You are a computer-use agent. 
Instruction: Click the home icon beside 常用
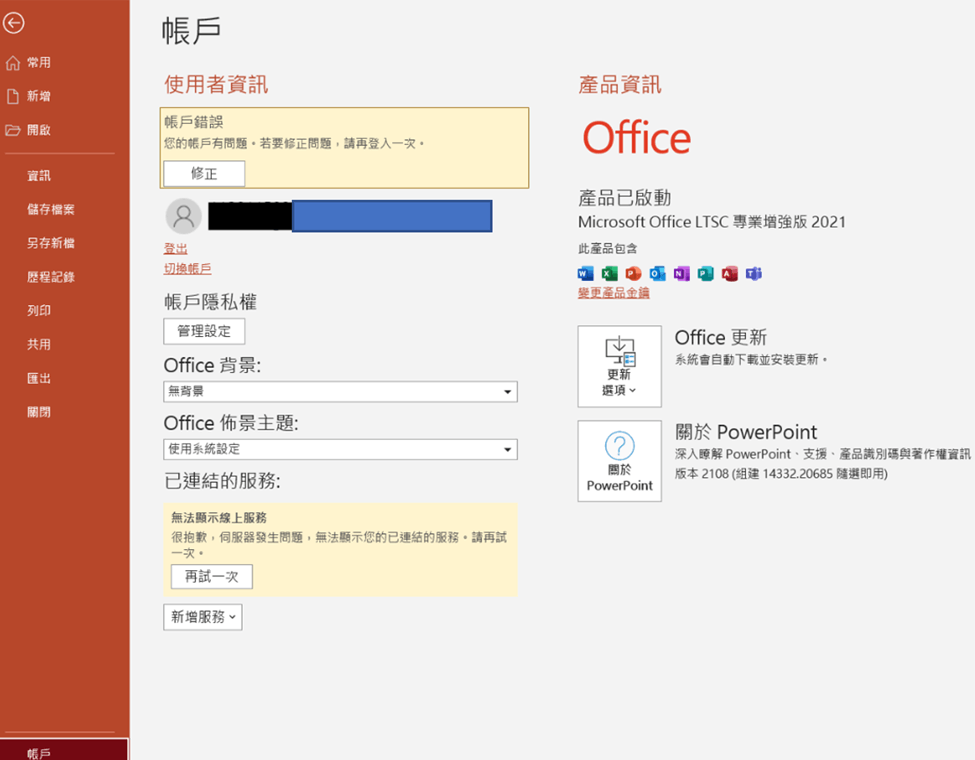click(x=12, y=63)
